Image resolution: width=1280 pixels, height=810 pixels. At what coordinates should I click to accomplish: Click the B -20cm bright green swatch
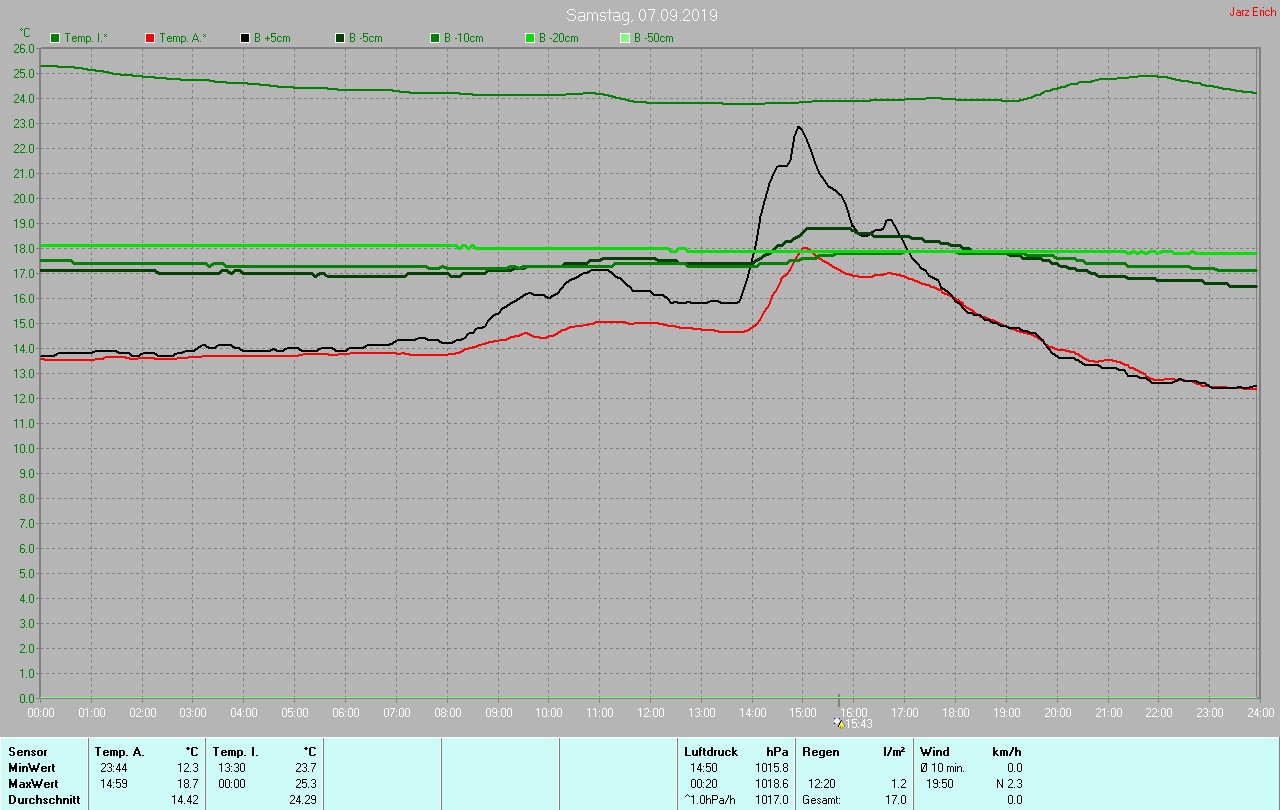530,38
